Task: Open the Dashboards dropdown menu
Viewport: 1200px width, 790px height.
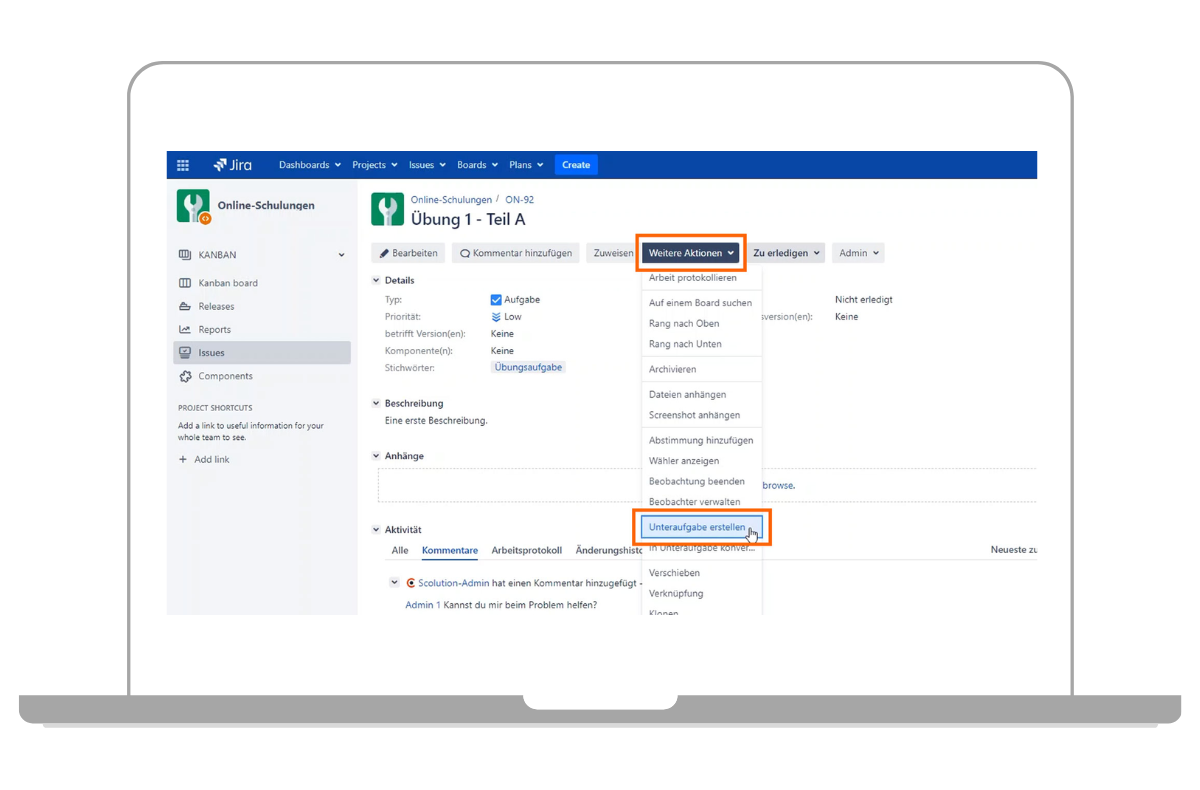Action: 309,165
